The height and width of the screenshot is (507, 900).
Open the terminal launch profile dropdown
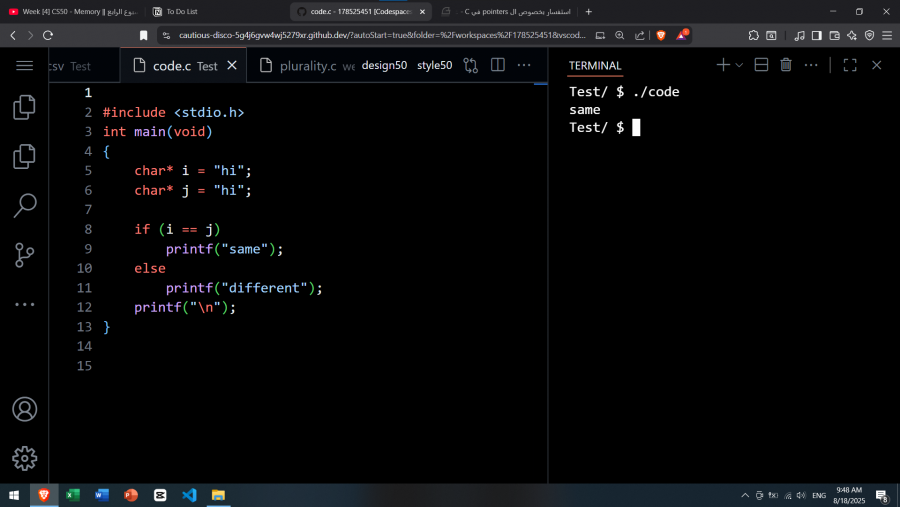[739, 65]
